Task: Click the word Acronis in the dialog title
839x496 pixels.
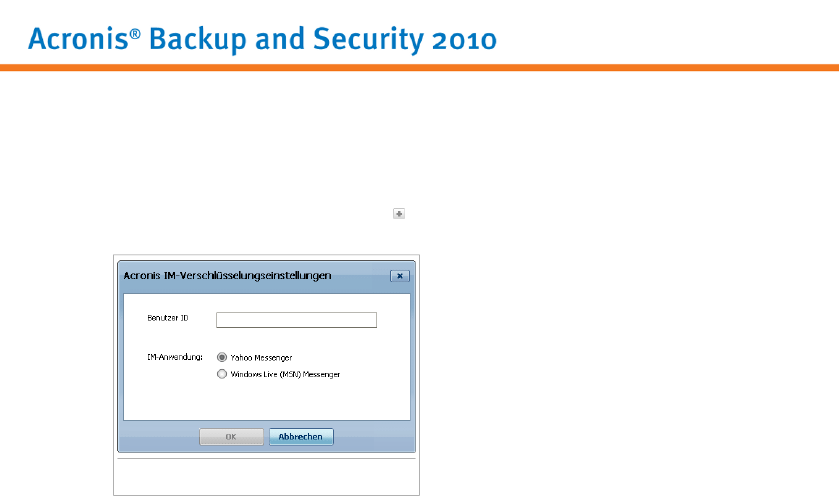Action: click(141, 274)
